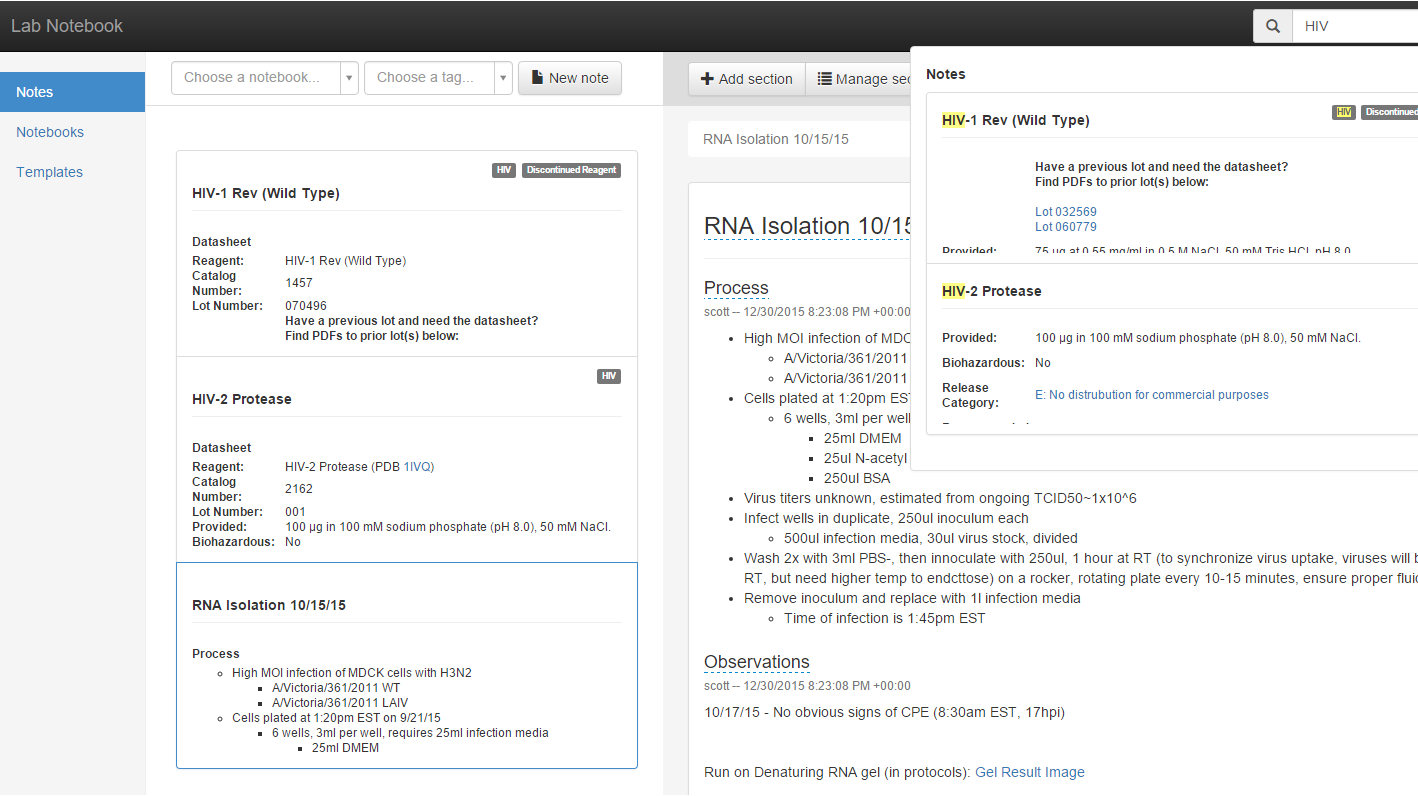Open Templates in the sidebar

(x=49, y=172)
